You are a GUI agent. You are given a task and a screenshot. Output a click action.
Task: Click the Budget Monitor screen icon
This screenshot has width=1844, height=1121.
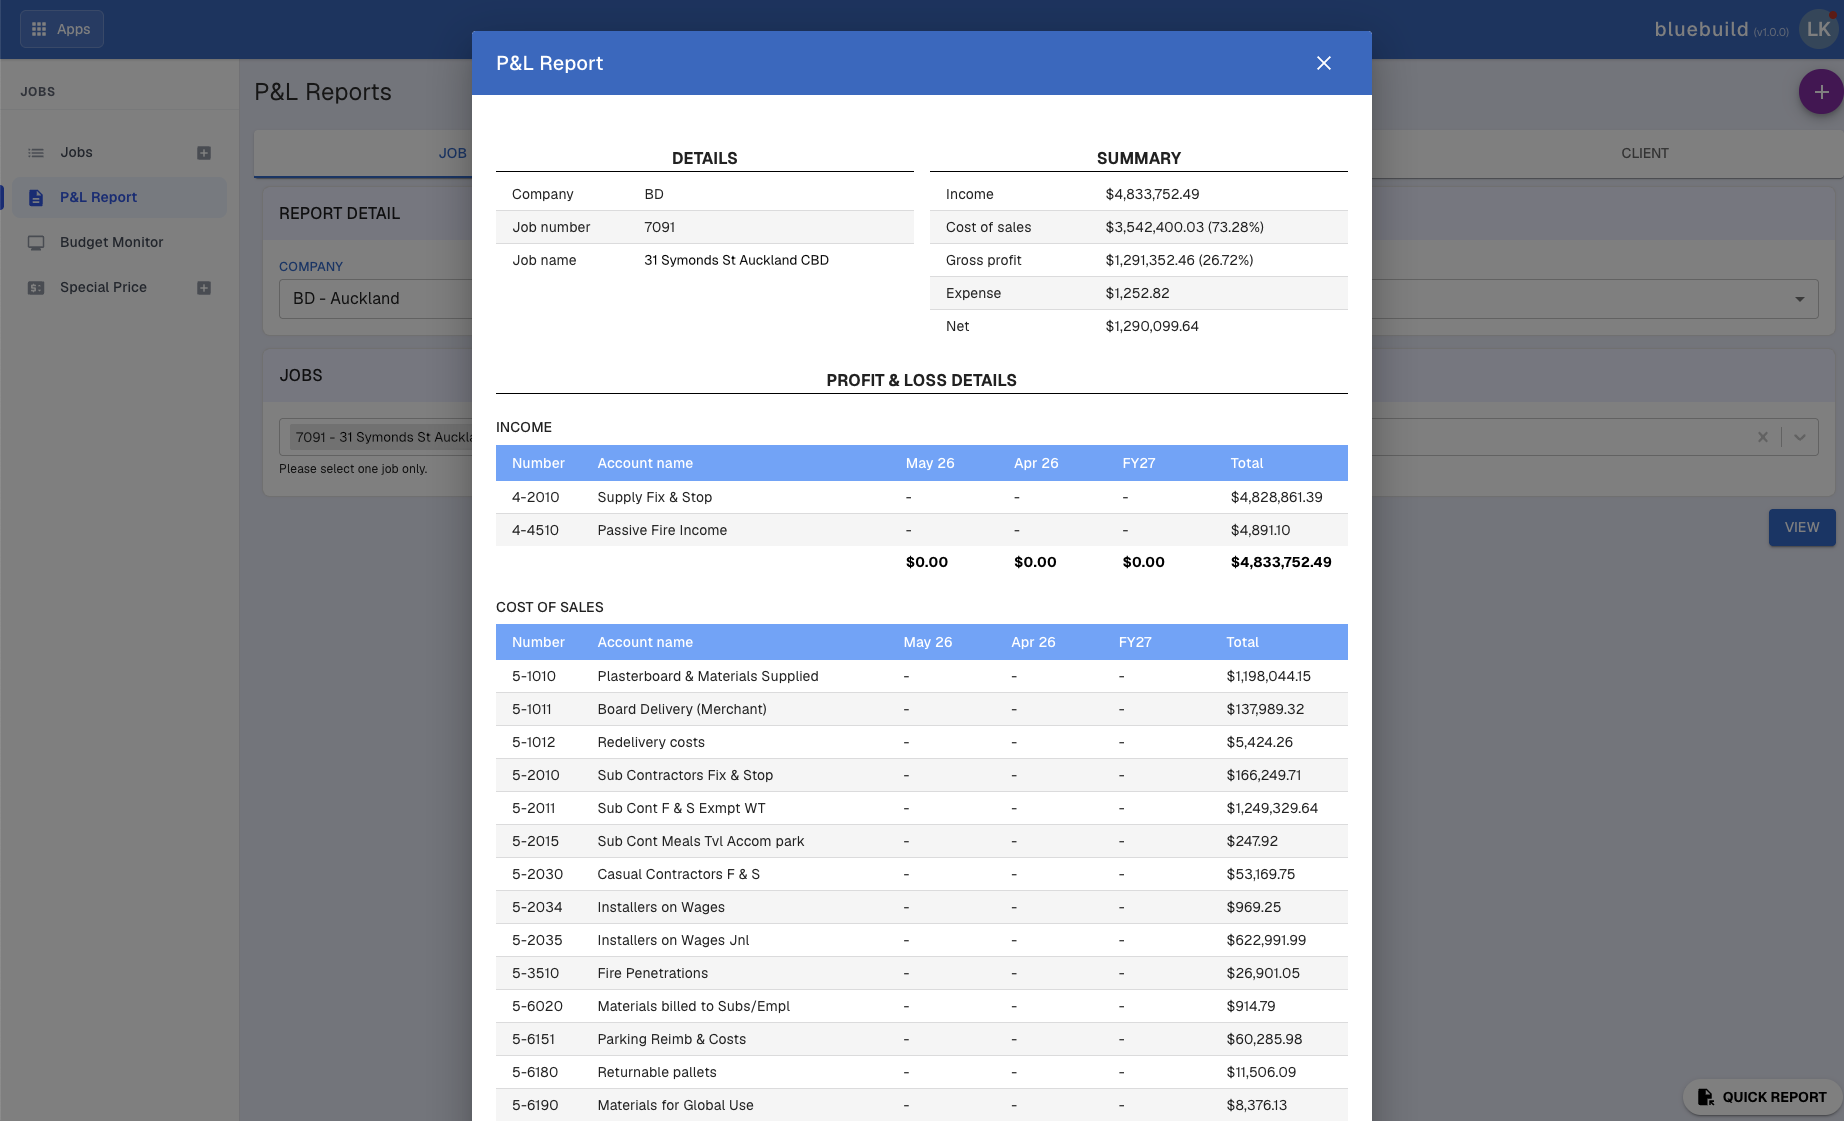pyautogui.click(x=36, y=243)
